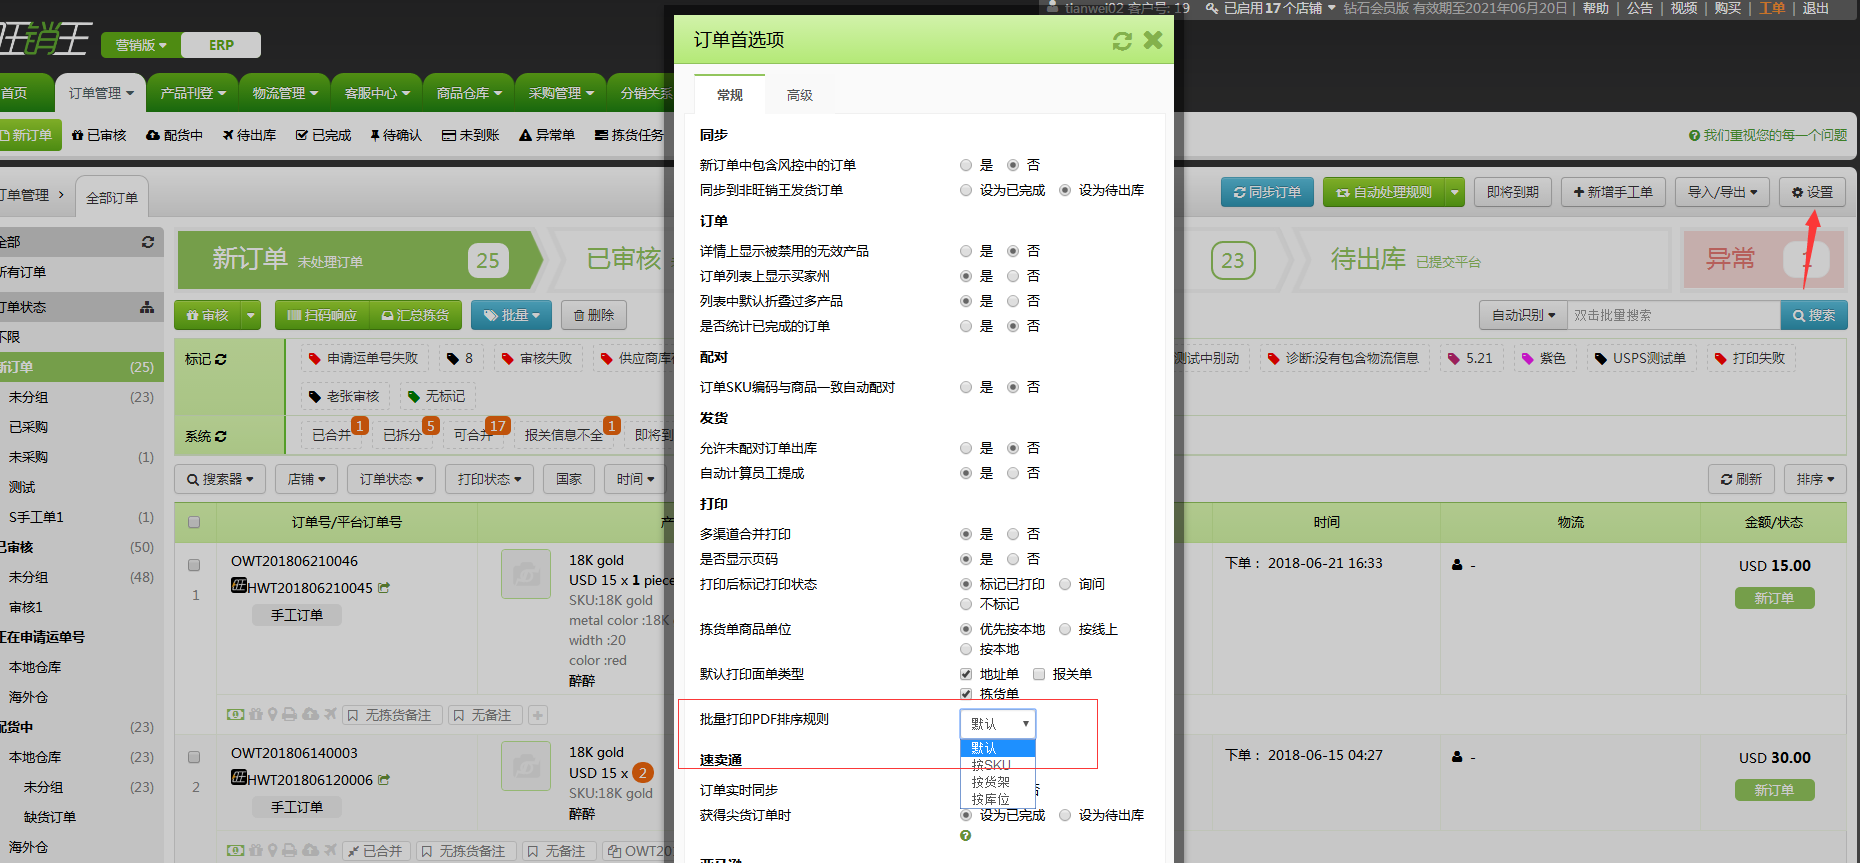Click the hierarchy icon beside 订单状态

[x=147, y=307]
